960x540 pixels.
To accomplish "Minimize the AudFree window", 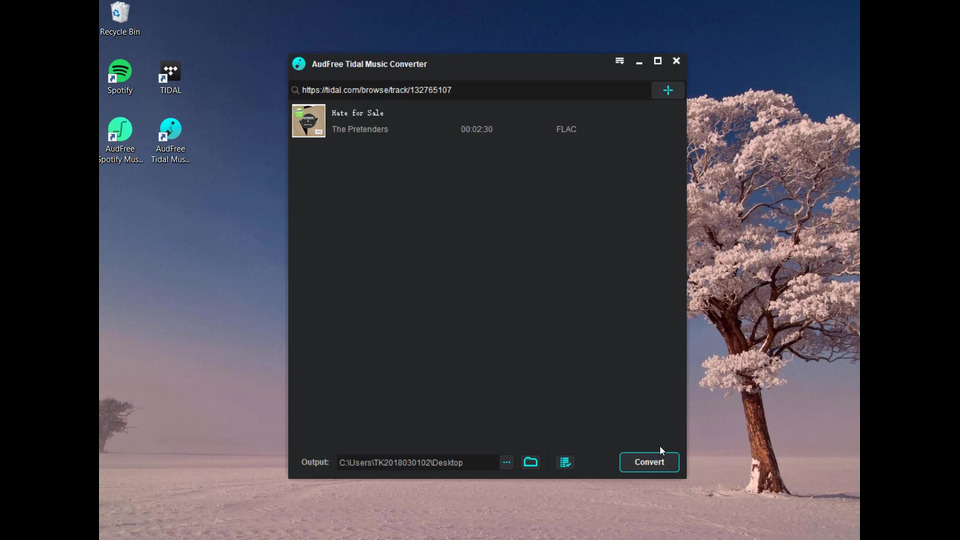I will (639, 61).
